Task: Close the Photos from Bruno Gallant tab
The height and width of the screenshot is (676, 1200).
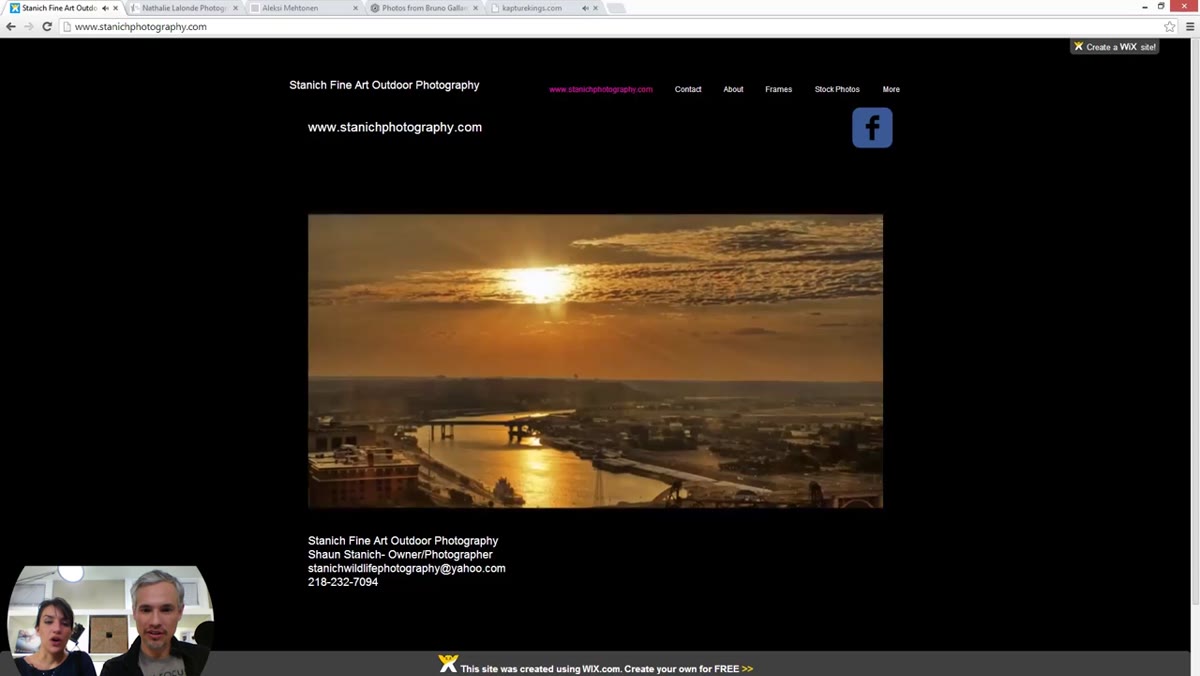Action: [476, 8]
